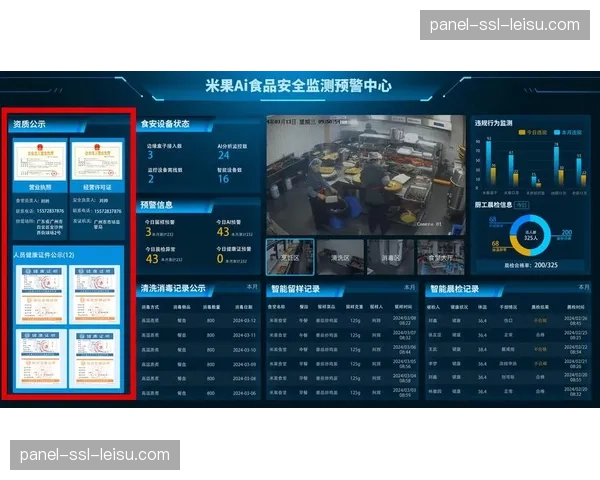The height and width of the screenshot is (480, 600).
Task: Toggle the yellow 今日违规 legend entry
Action: [533, 132]
